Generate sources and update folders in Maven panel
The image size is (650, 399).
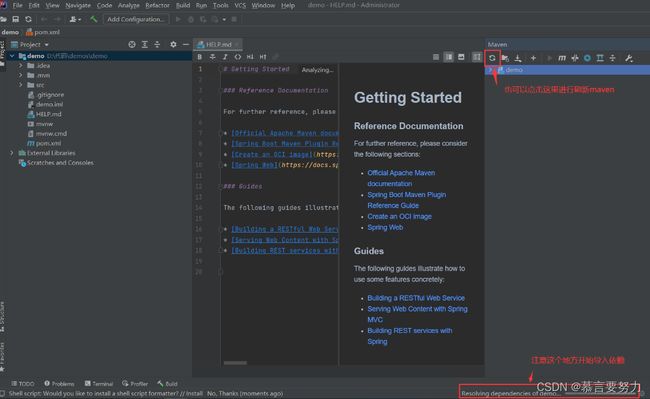[505, 58]
